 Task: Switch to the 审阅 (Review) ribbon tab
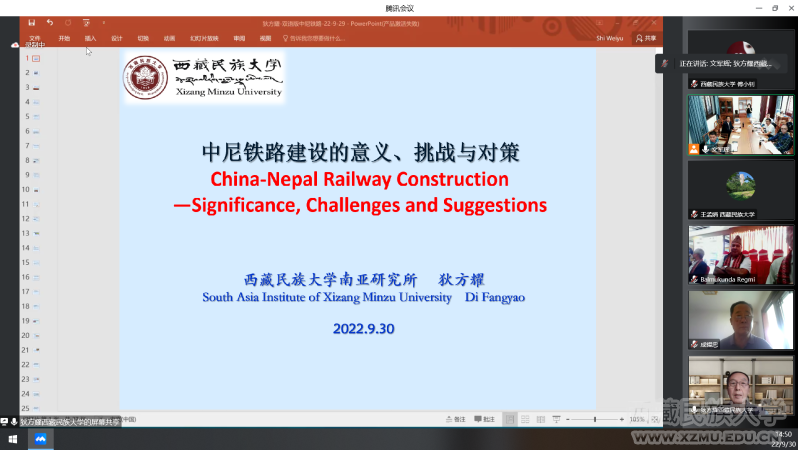pos(239,38)
